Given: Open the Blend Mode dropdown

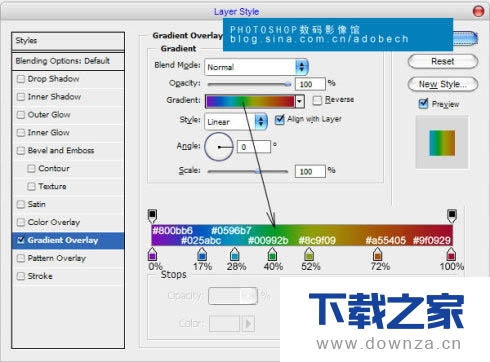Looking at the screenshot, I should tap(256, 67).
